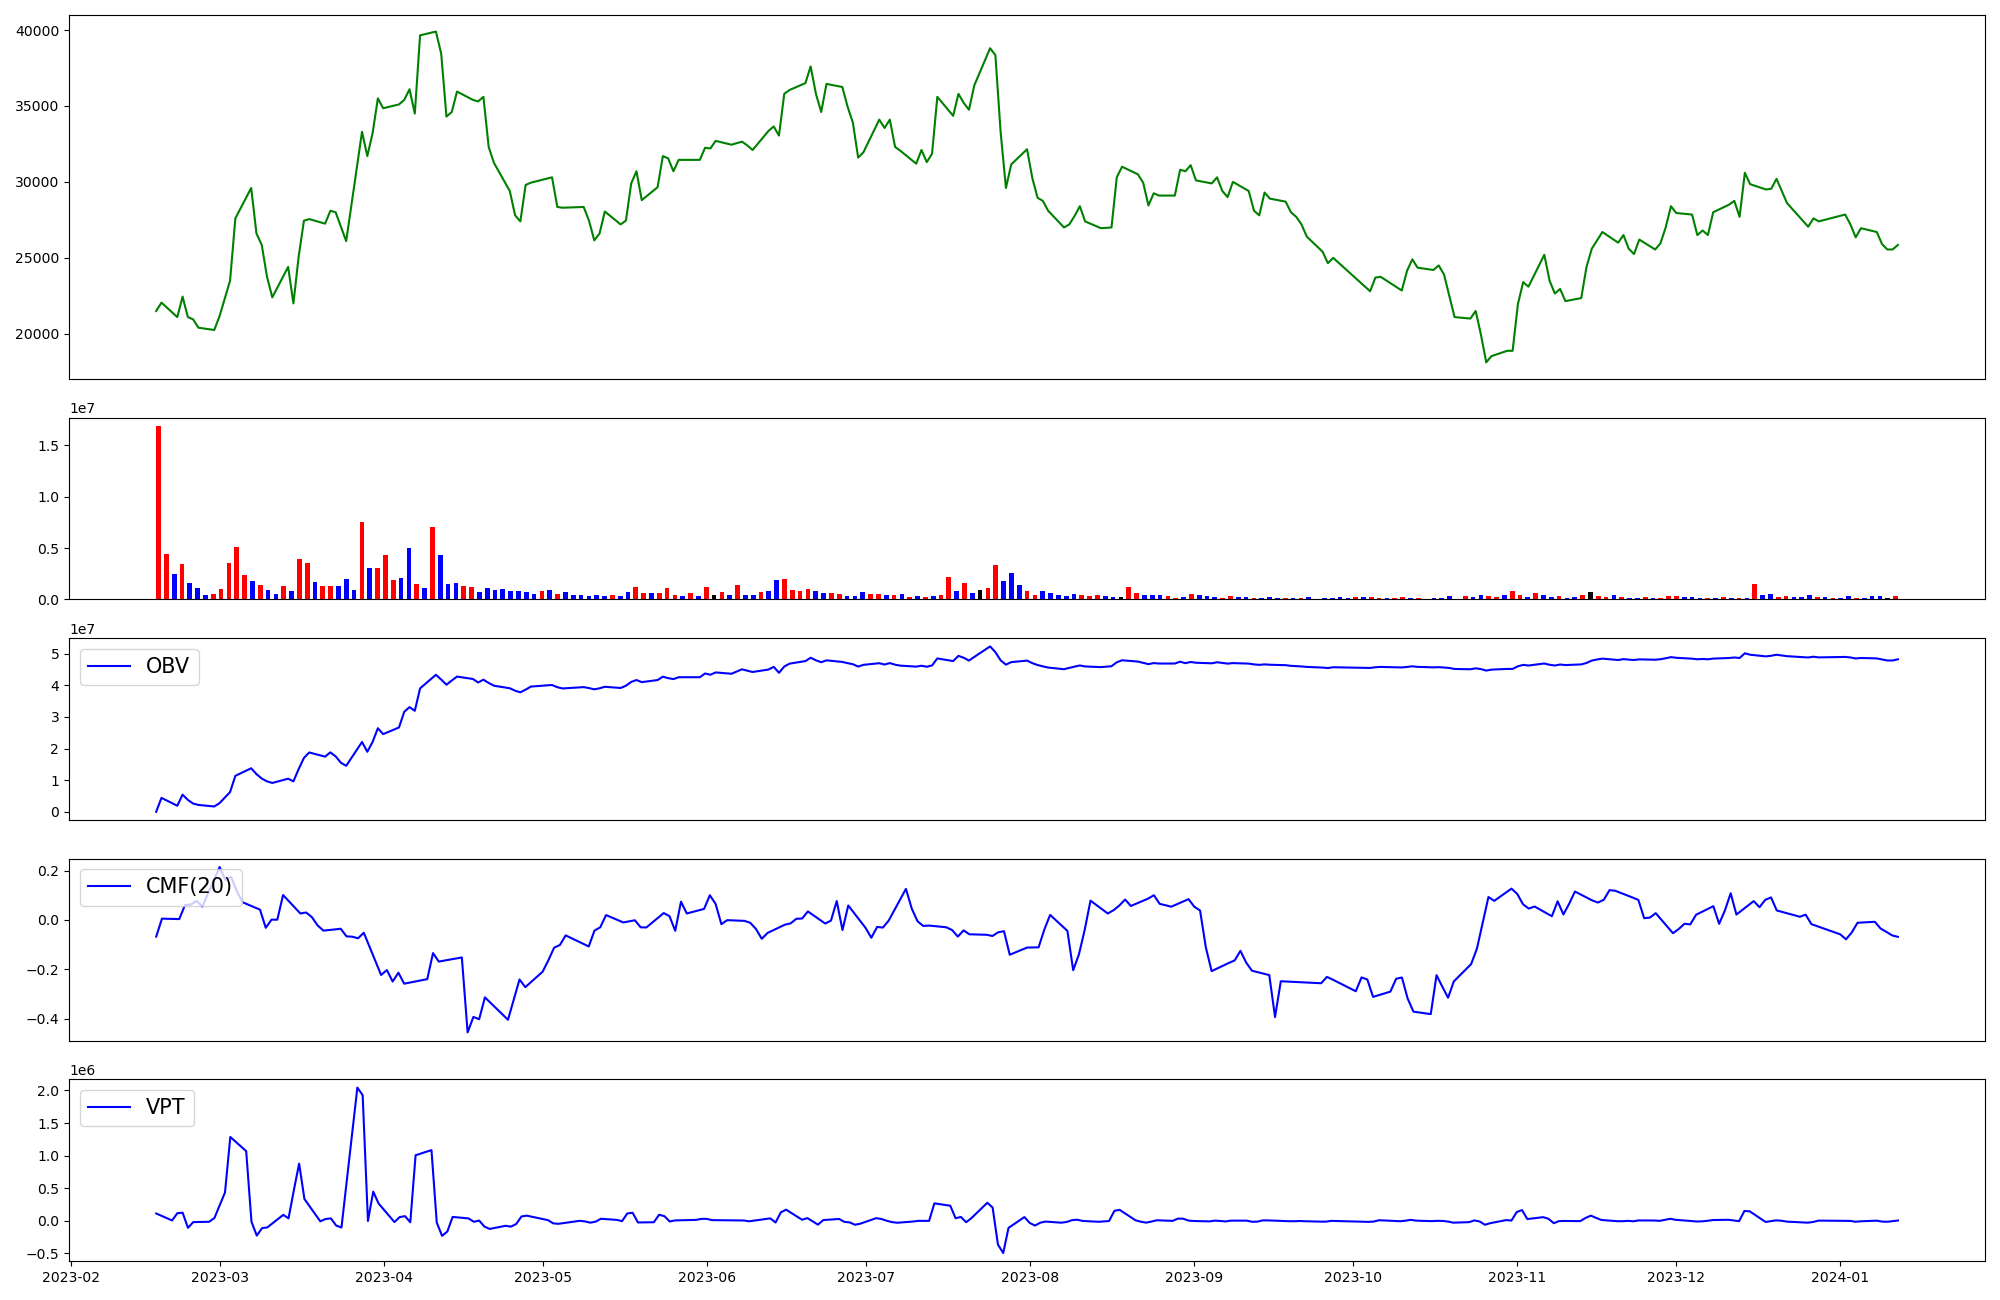Click the 40000 price axis label
2000x1300 pixels.
tap(37, 31)
